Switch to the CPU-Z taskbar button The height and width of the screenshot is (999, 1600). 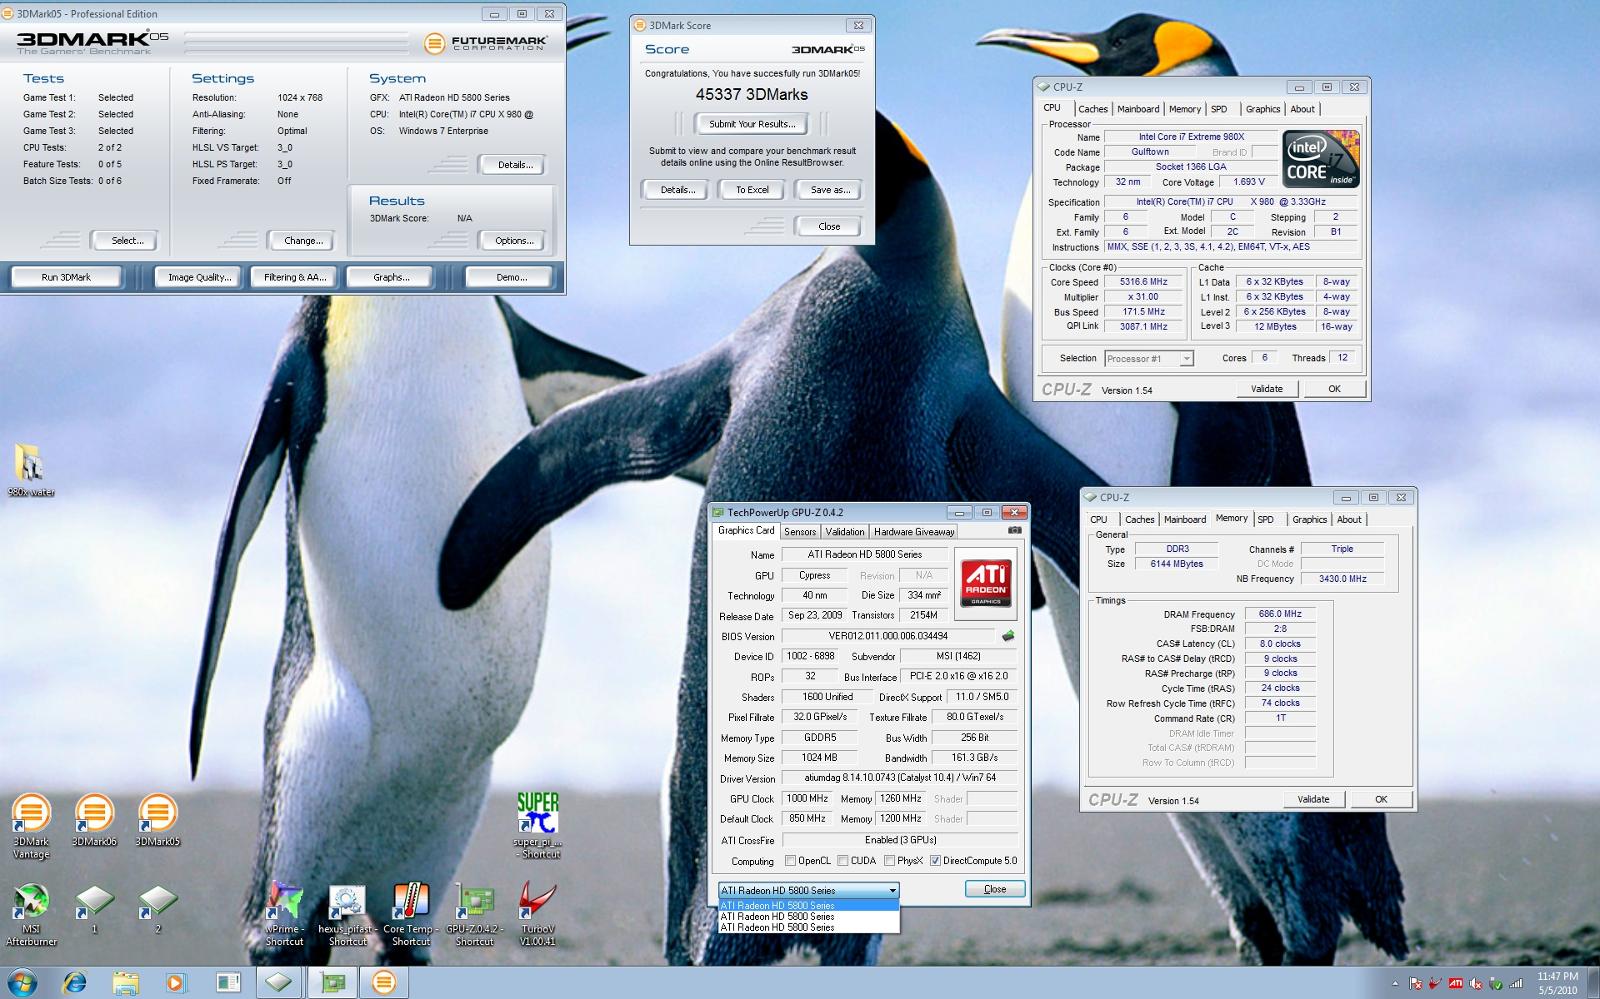click(279, 983)
